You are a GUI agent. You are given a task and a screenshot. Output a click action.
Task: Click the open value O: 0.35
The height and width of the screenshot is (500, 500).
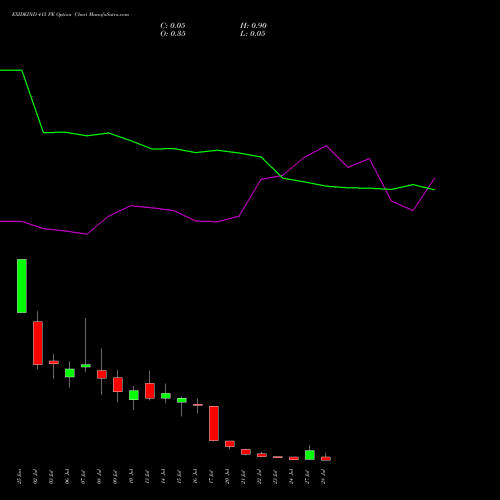click(x=173, y=34)
